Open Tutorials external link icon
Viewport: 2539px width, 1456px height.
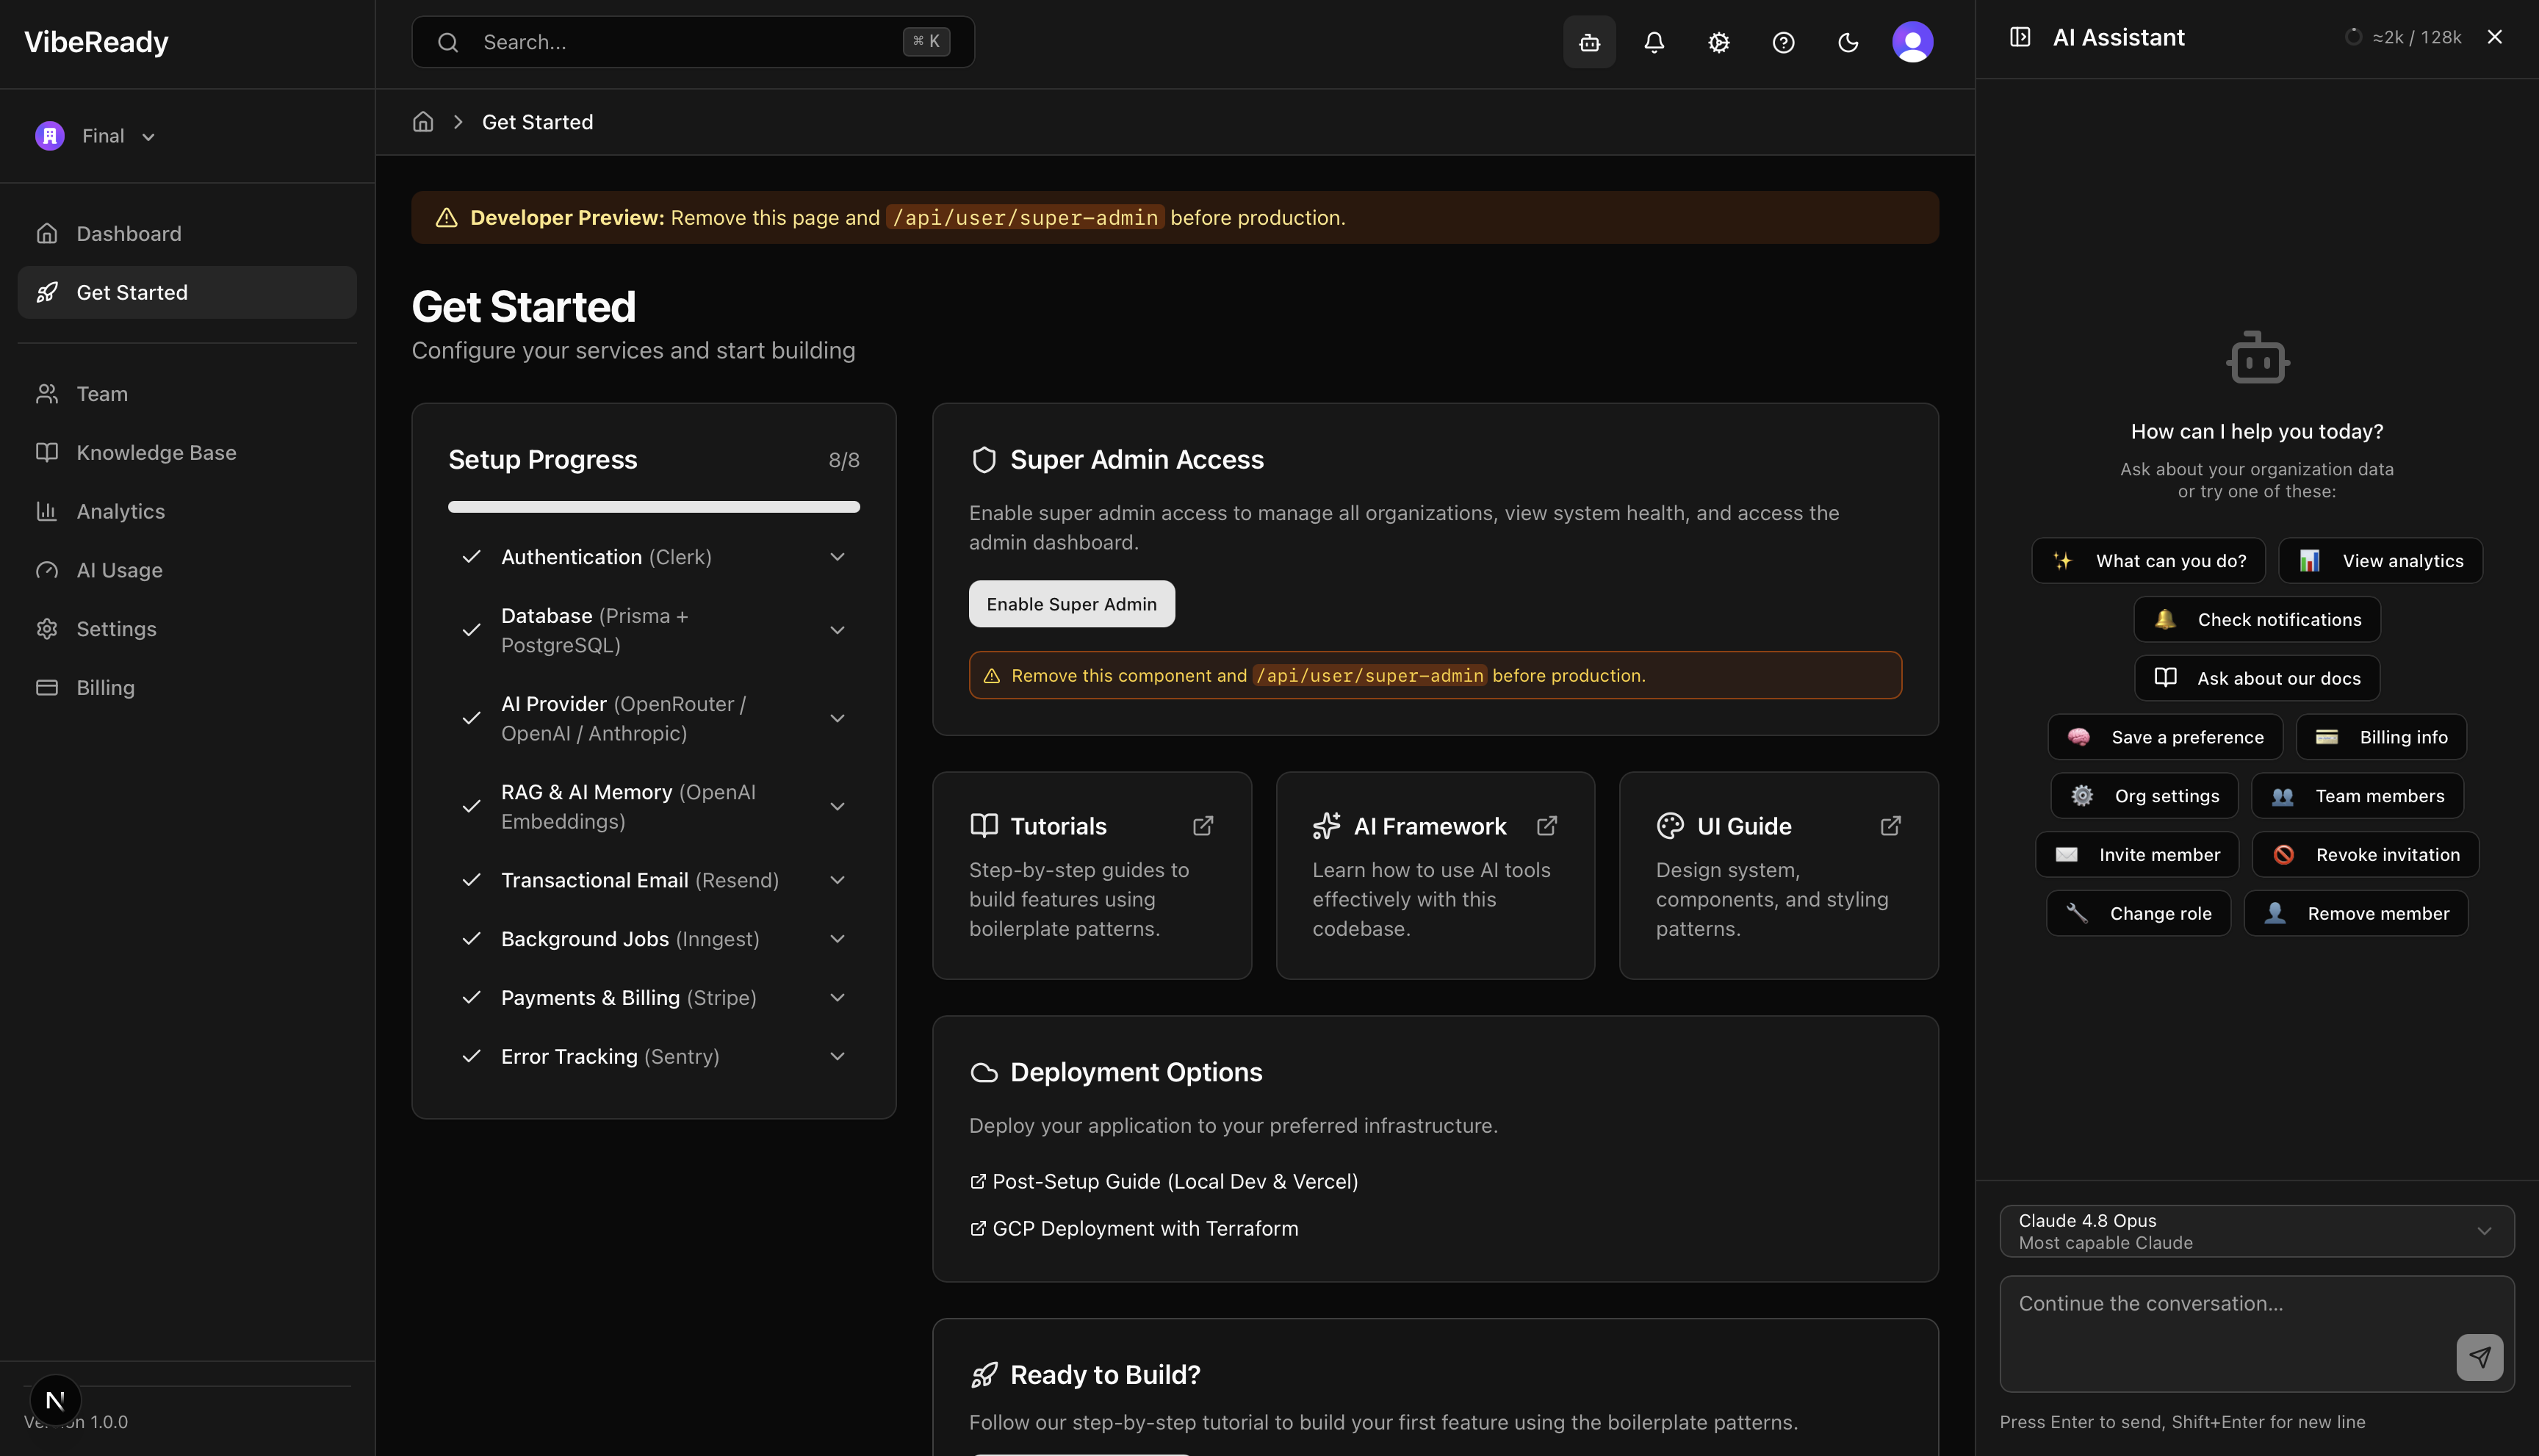pyautogui.click(x=1203, y=826)
